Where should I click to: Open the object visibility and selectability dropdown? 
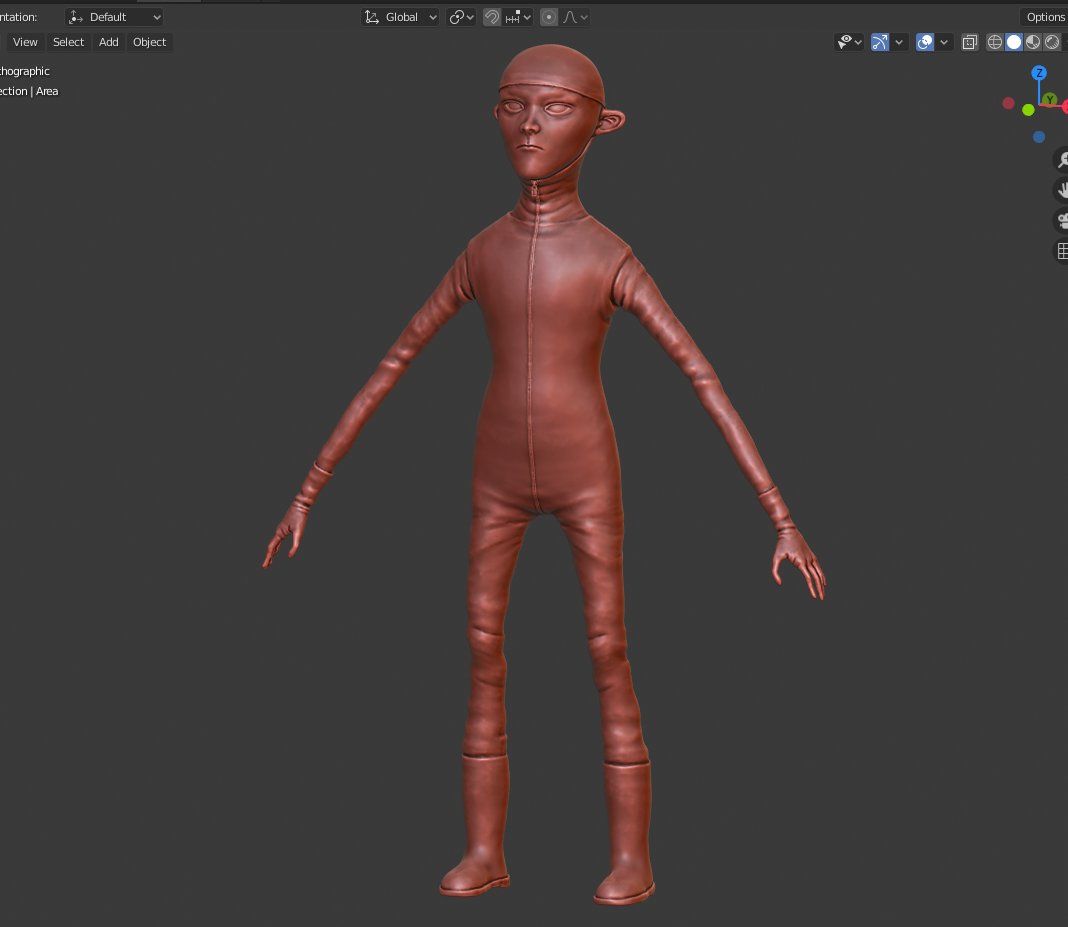click(849, 42)
